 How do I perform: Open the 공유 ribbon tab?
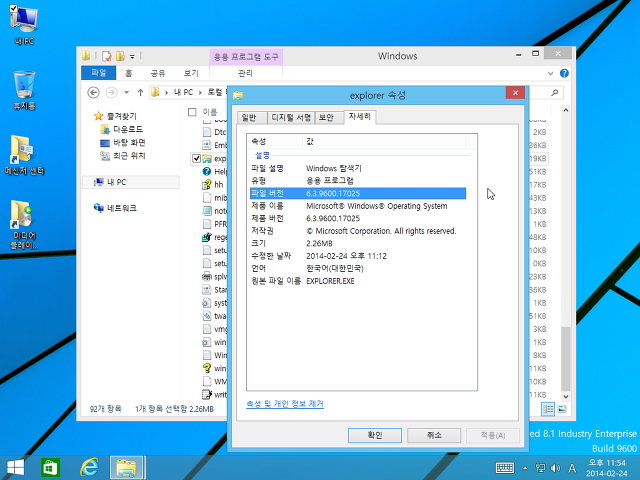click(158, 73)
